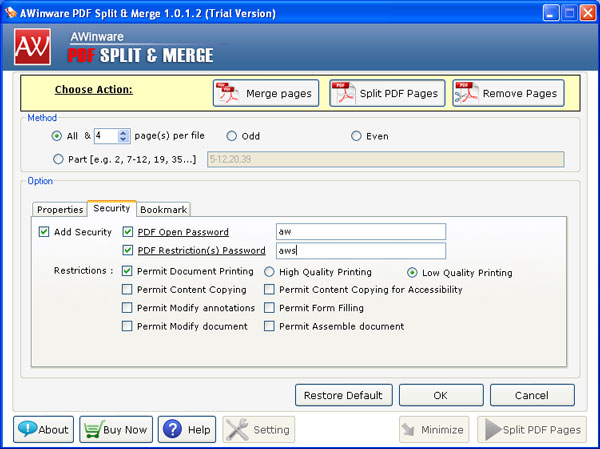Select Remove Pages action button
Viewport: 600px width, 449px height.
[508, 93]
